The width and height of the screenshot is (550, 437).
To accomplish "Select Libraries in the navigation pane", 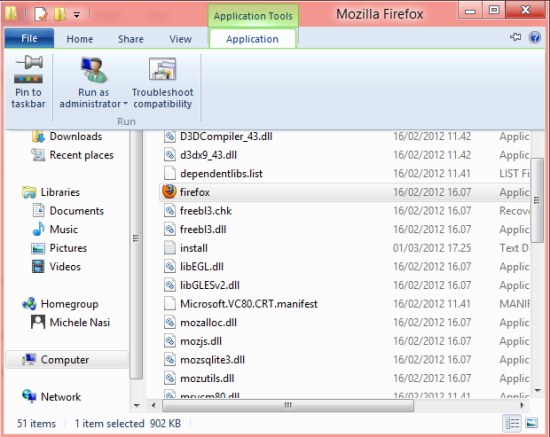I will (51, 192).
